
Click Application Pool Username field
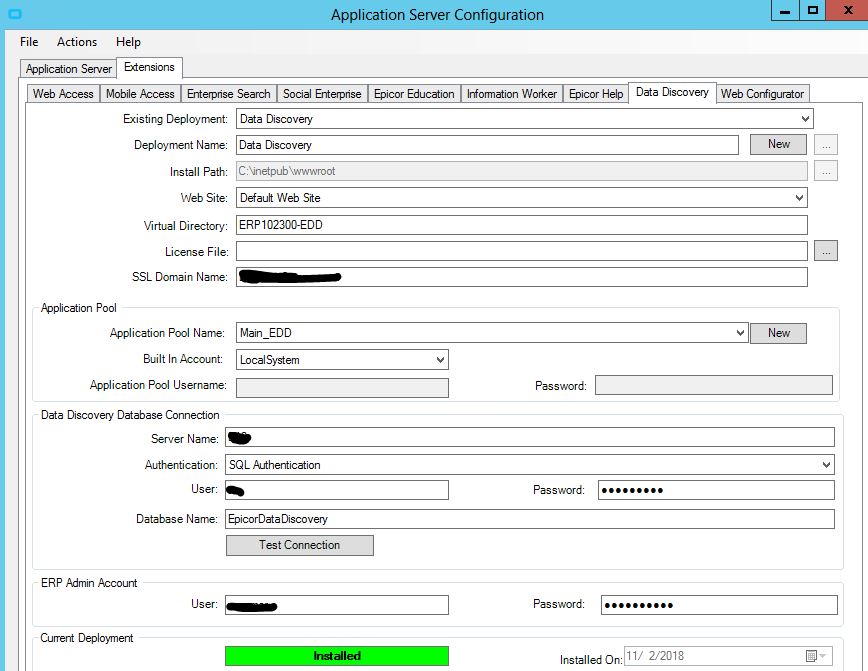coord(342,388)
